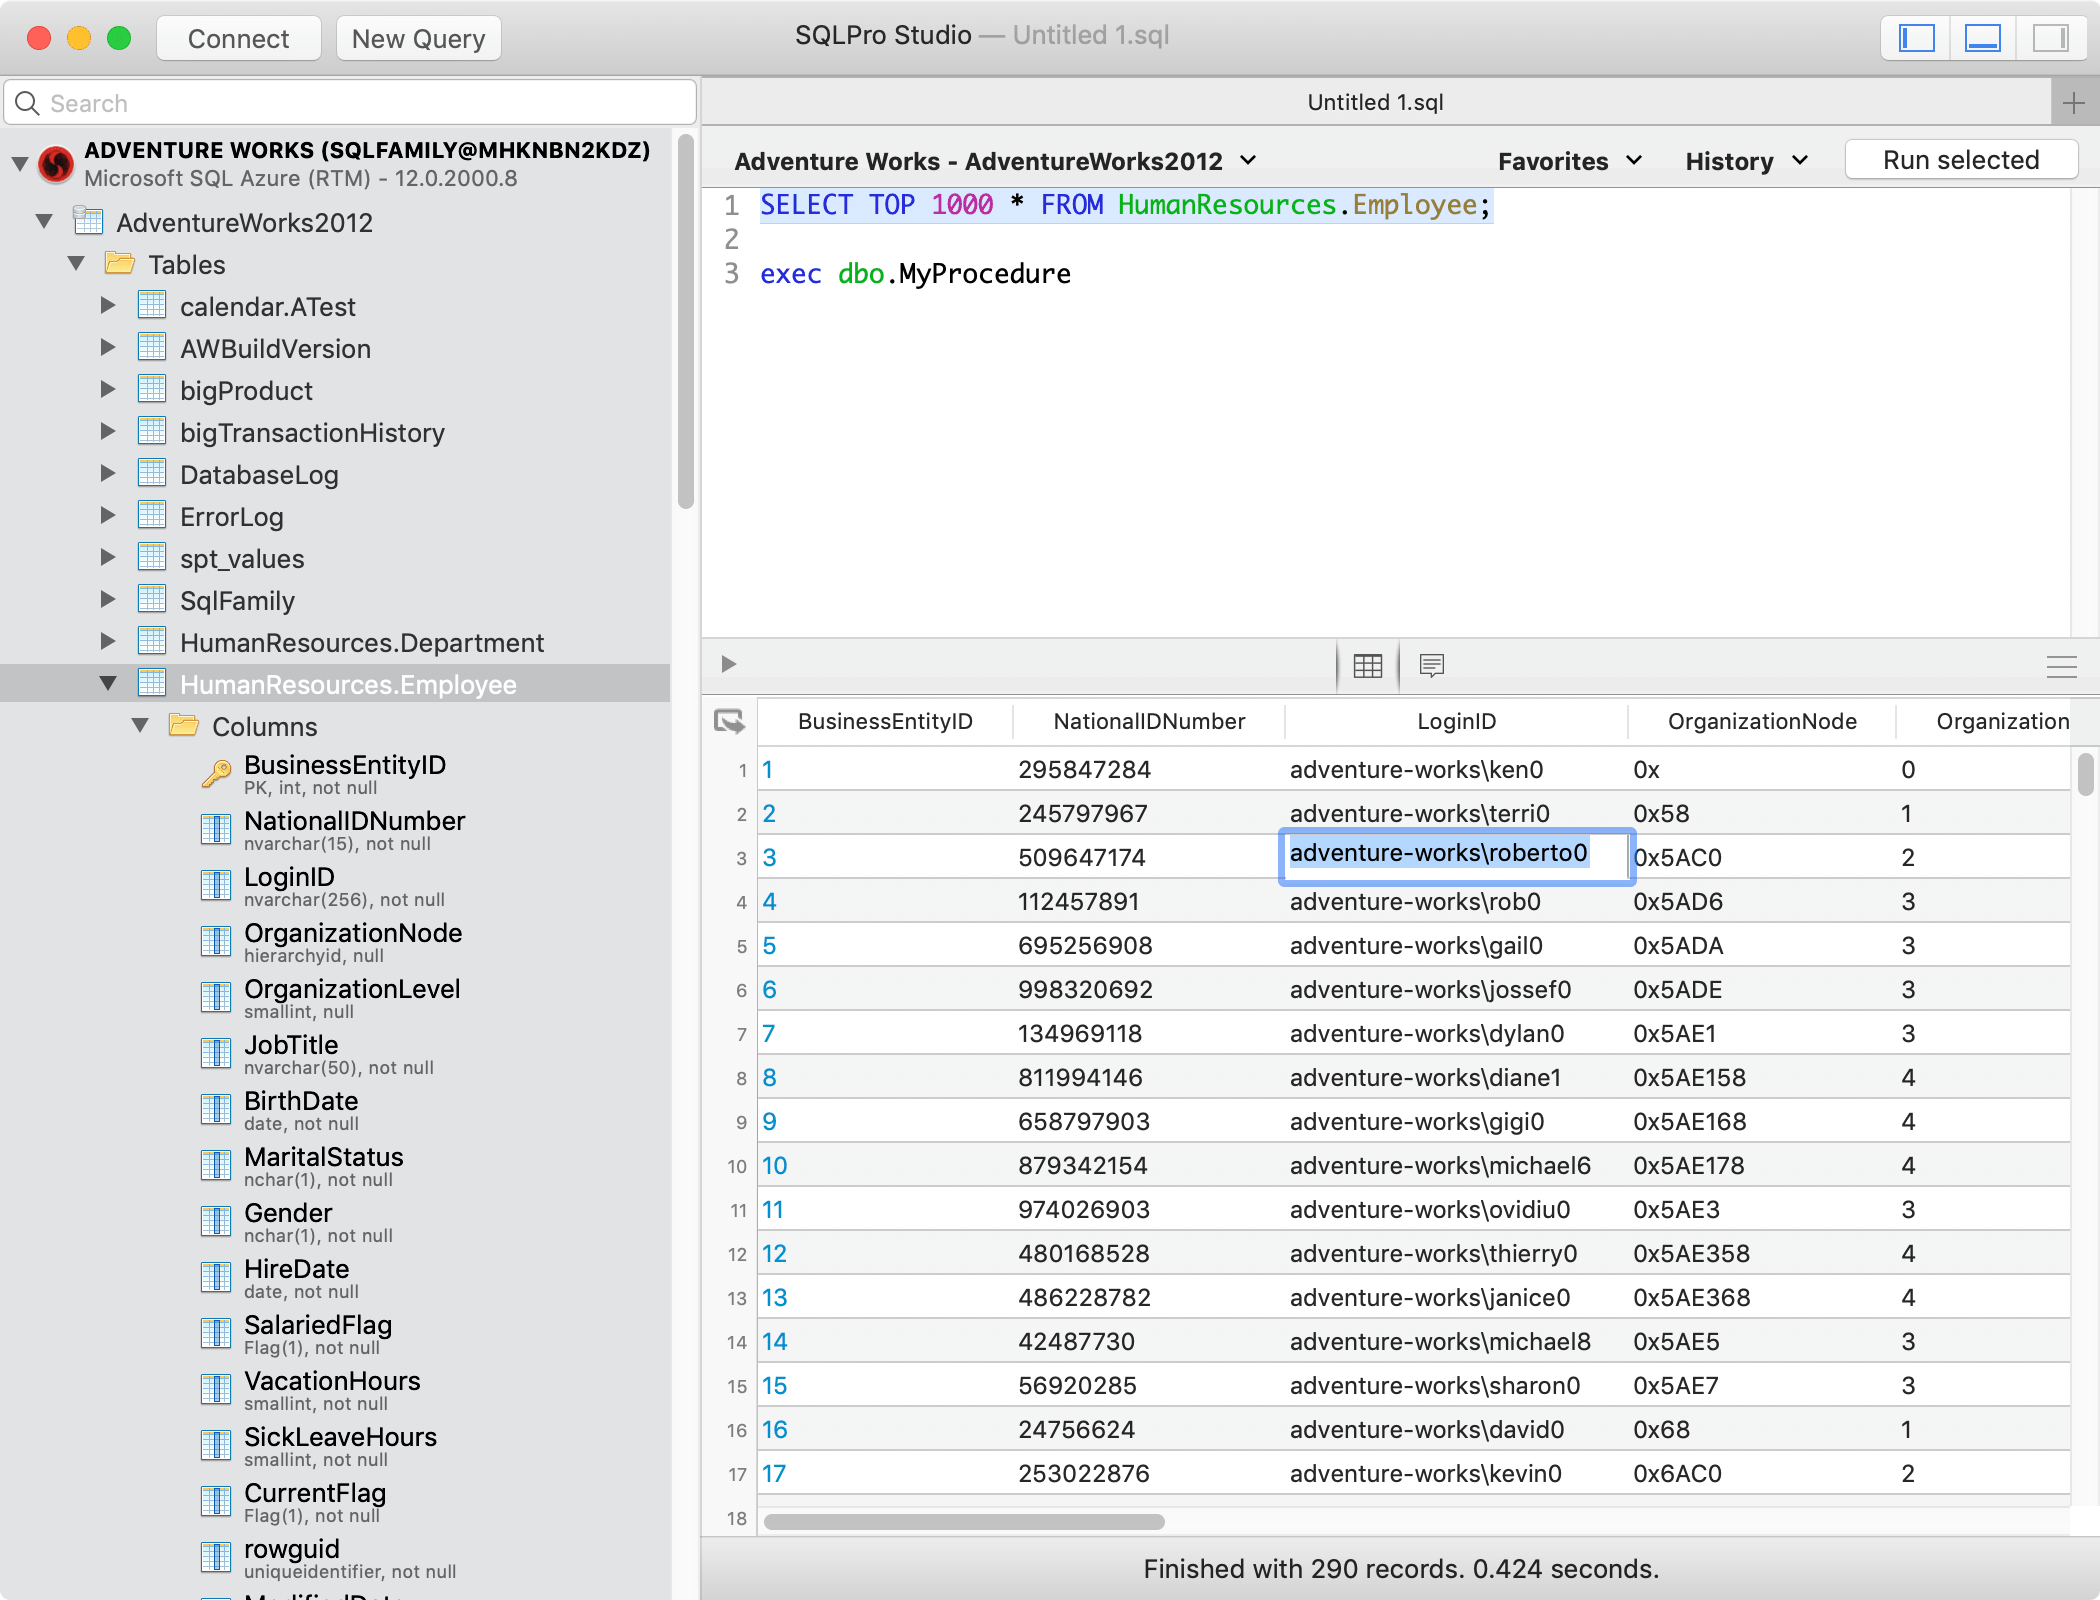Click the red server icon beside ADVENTURE WORKS

pos(55,165)
